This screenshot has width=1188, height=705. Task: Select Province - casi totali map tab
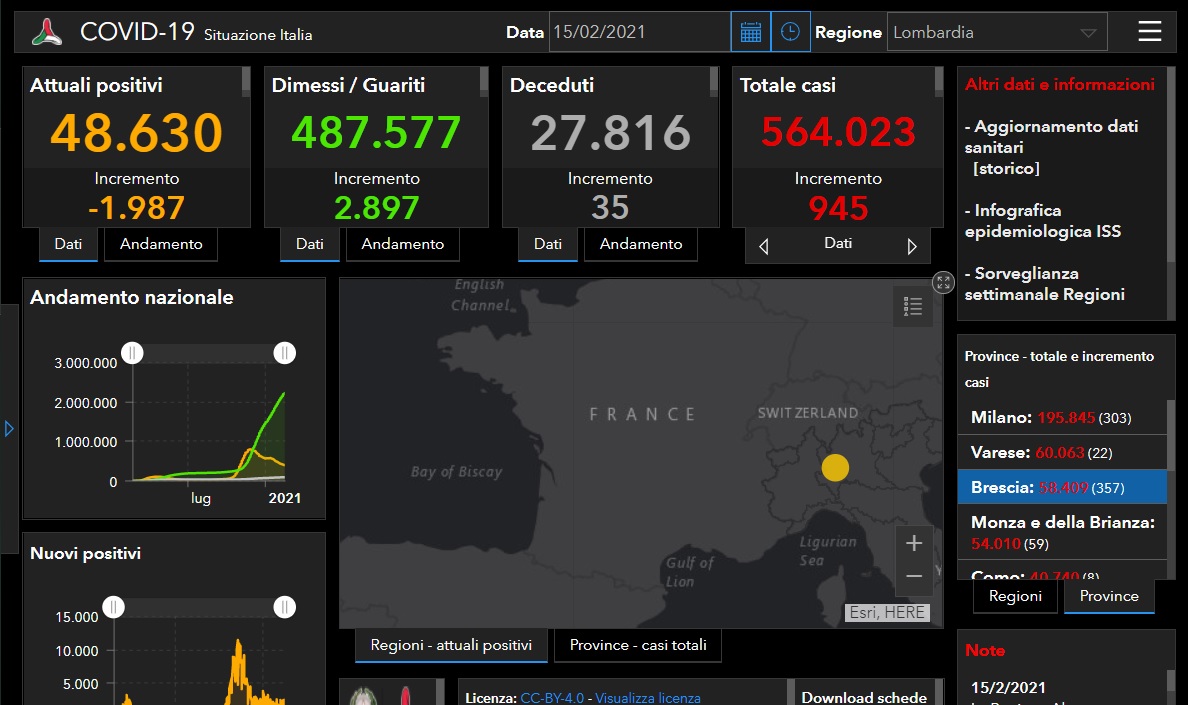(x=638, y=645)
